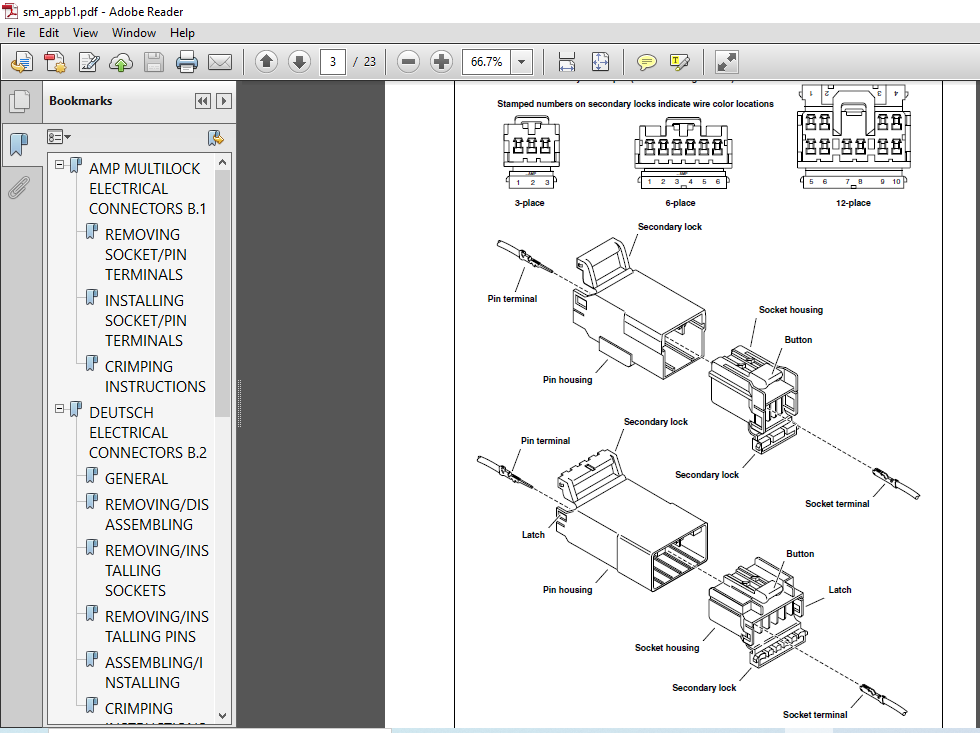Click the Fit one full page icon
980x733 pixels.
600,62
